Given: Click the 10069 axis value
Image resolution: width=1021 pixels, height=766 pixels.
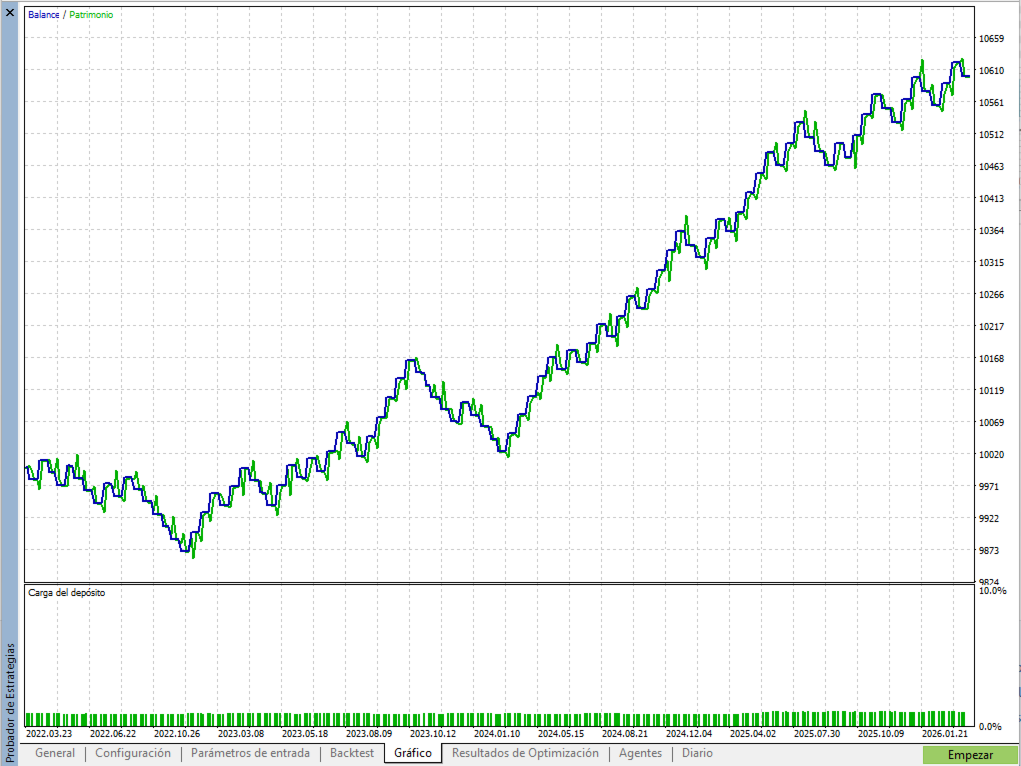Looking at the screenshot, I should pyautogui.click(x=991, y=422).
